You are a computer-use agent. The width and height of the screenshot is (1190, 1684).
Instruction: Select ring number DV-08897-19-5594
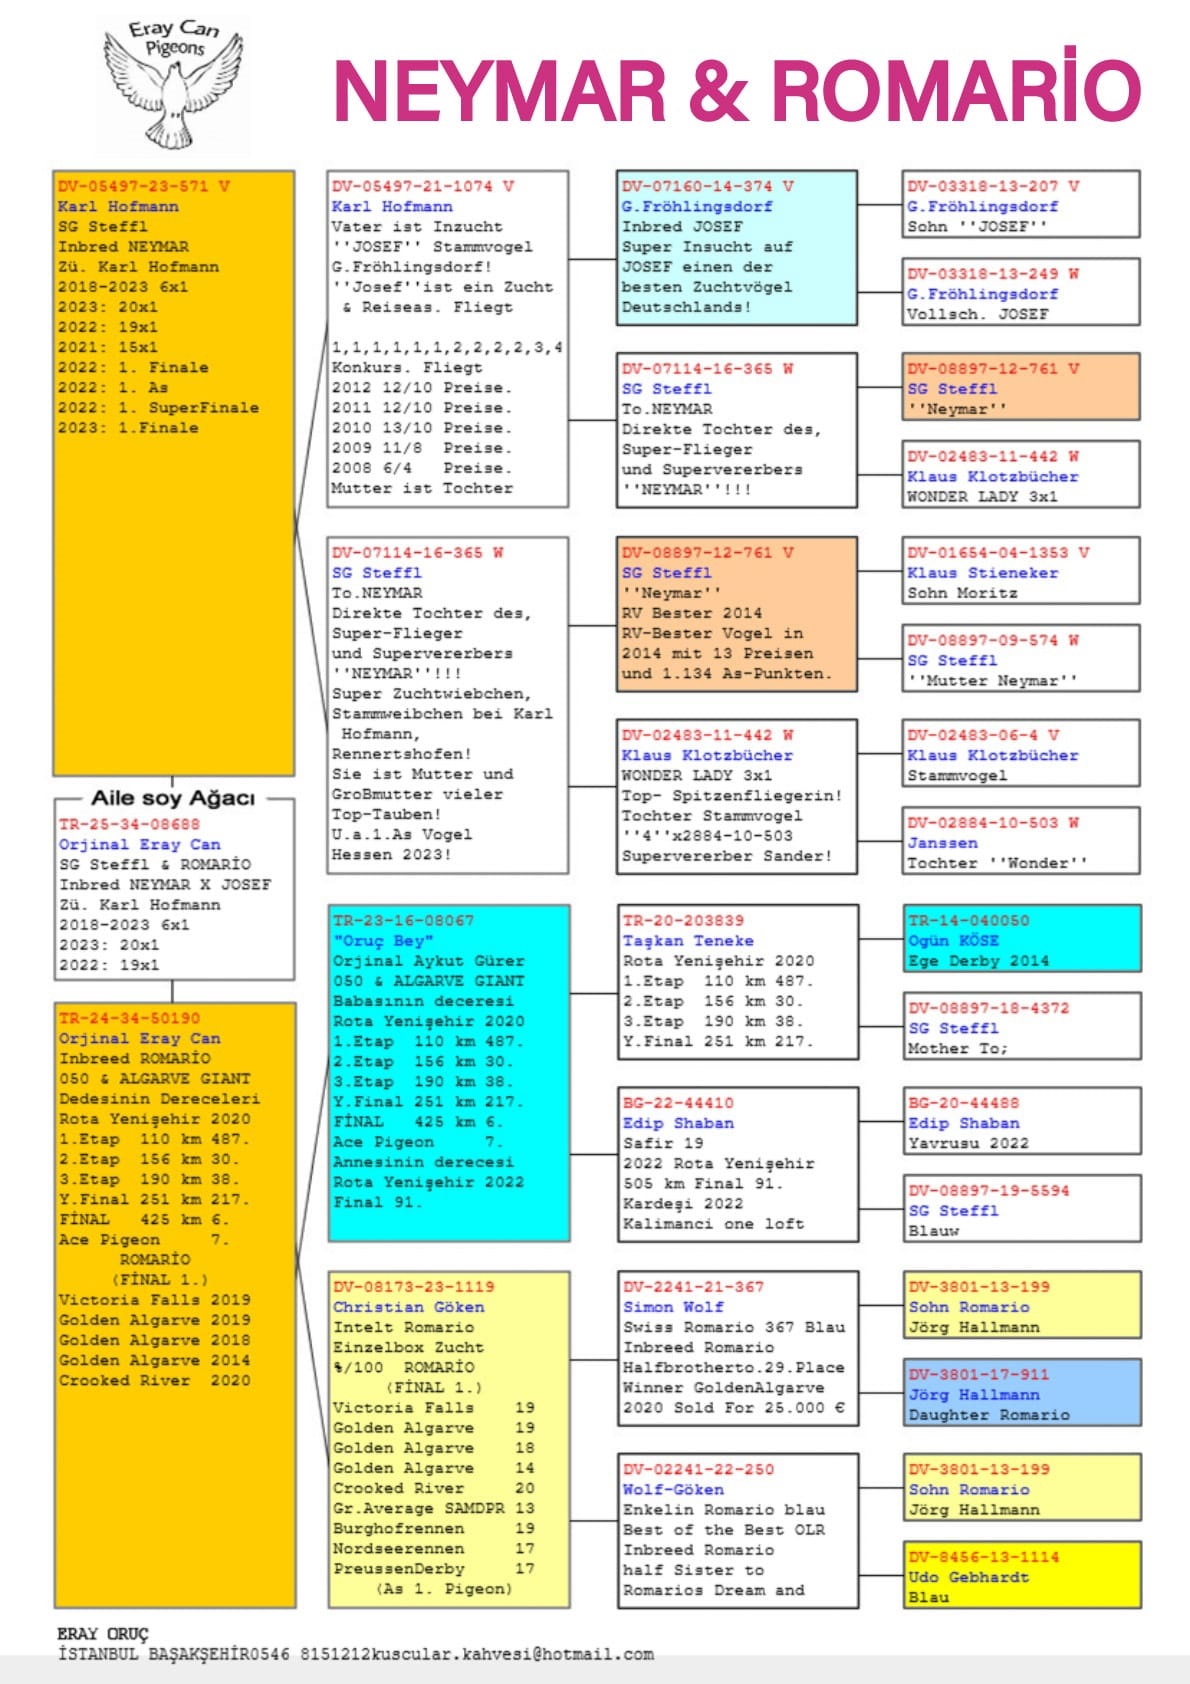pos(988,1191)
